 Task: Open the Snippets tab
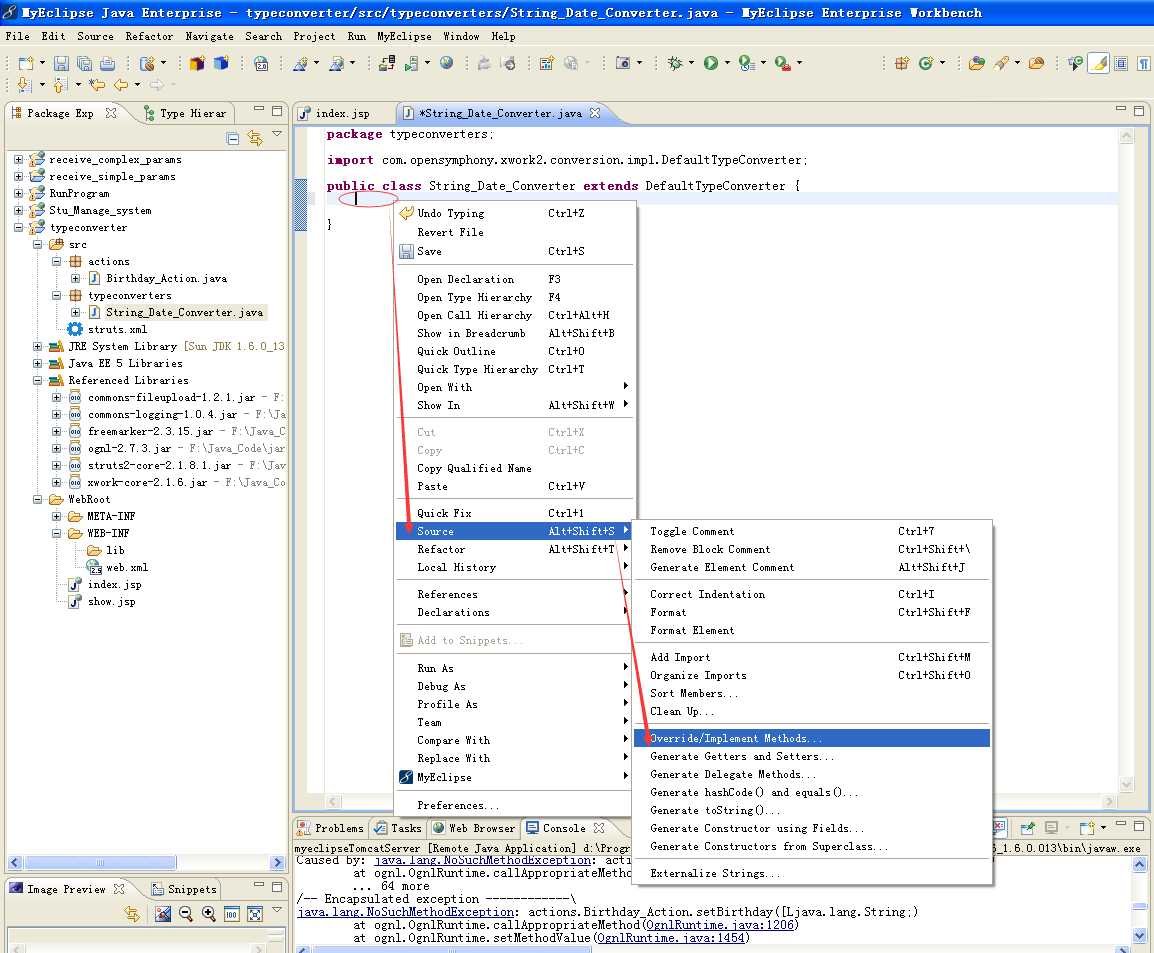[185, 889]
